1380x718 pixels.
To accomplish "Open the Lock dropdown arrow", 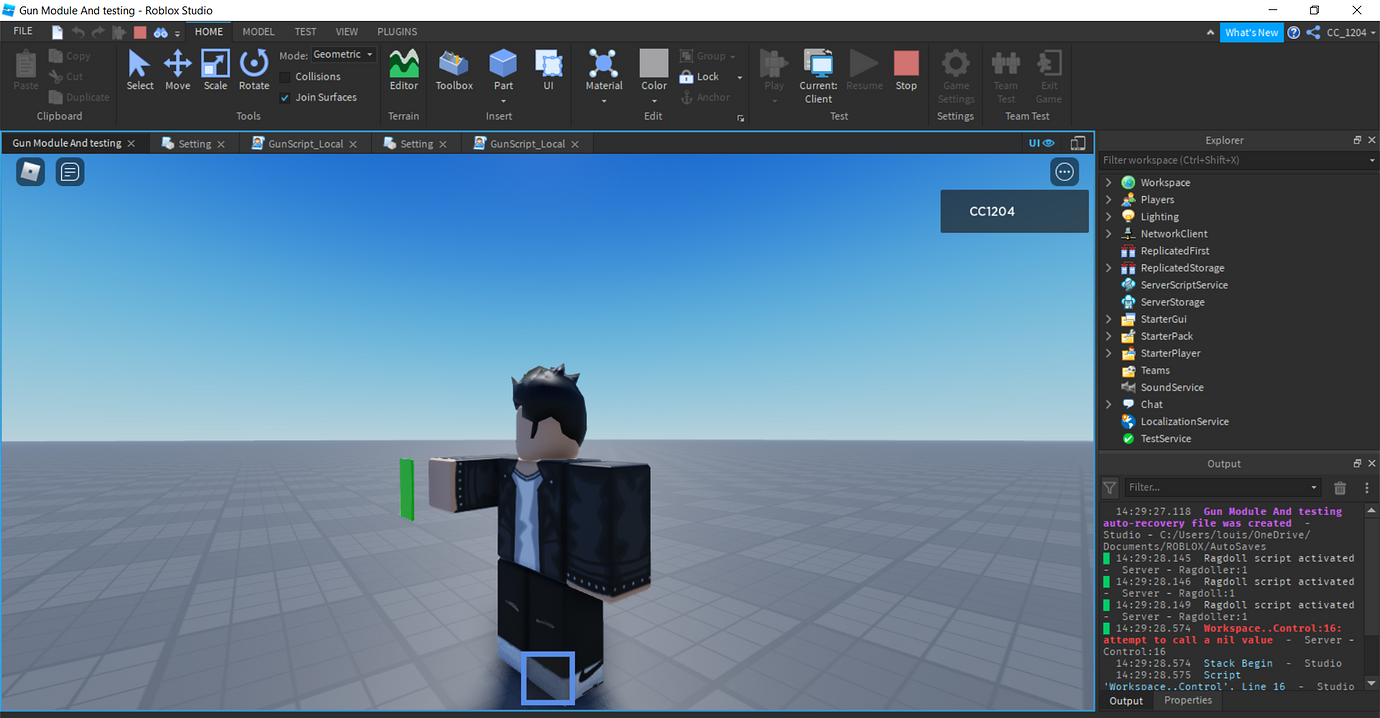I will point(739,77).
